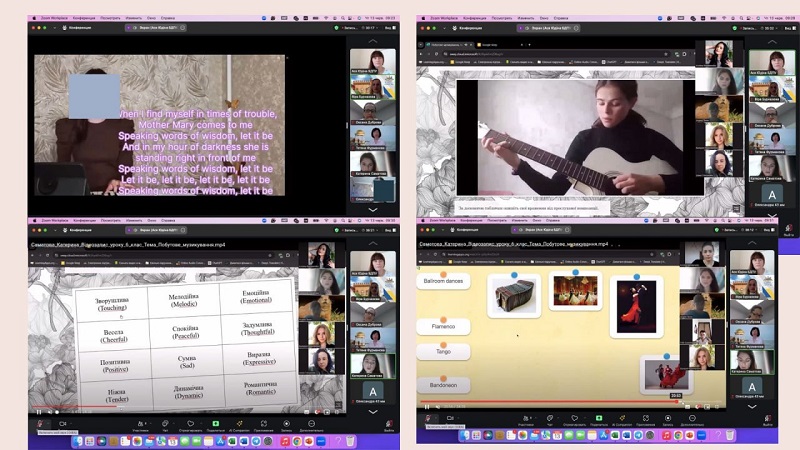This screenshot has height=450, width=800.
Task: Open Finder from bottom-left dock
Action: pyautogui.click(x=78, y=441)
